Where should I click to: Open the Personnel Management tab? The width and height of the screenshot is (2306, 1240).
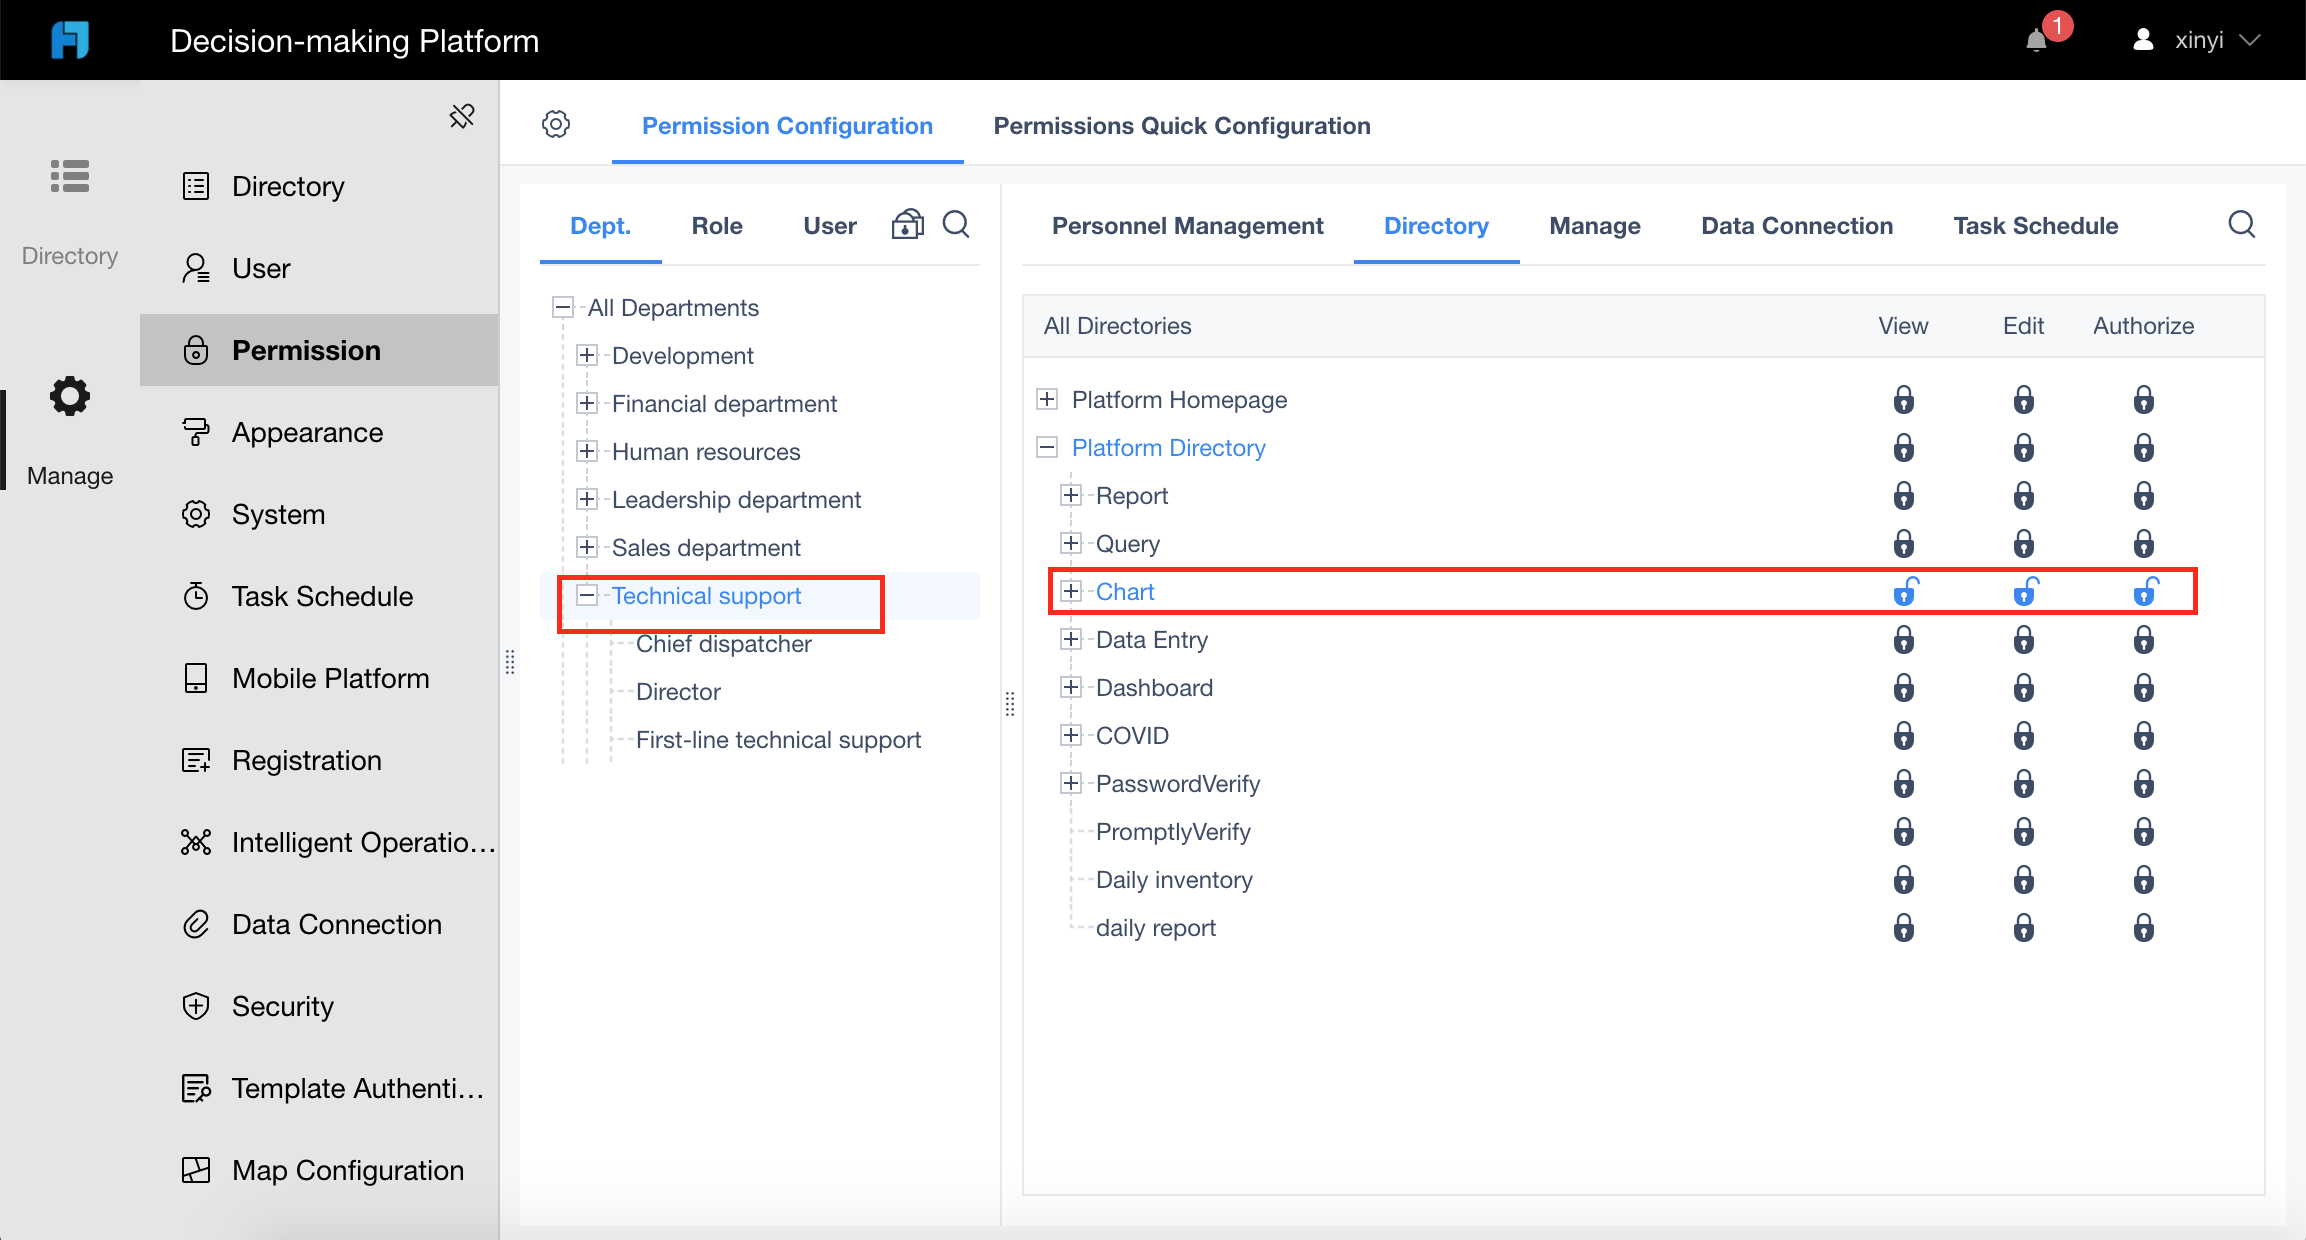pyautogui.click(x=1187, y=226)
